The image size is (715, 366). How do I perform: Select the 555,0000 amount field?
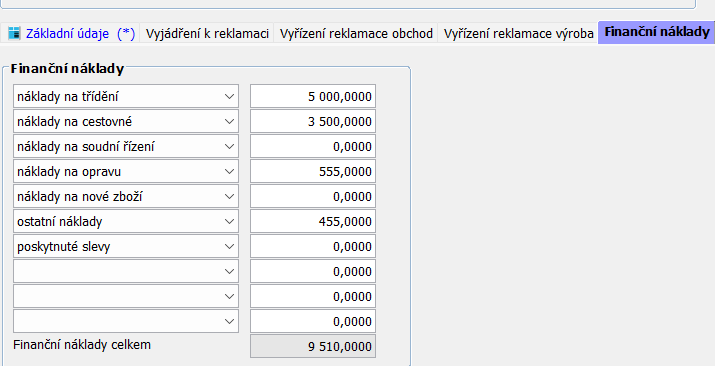(x=313, y=171)
